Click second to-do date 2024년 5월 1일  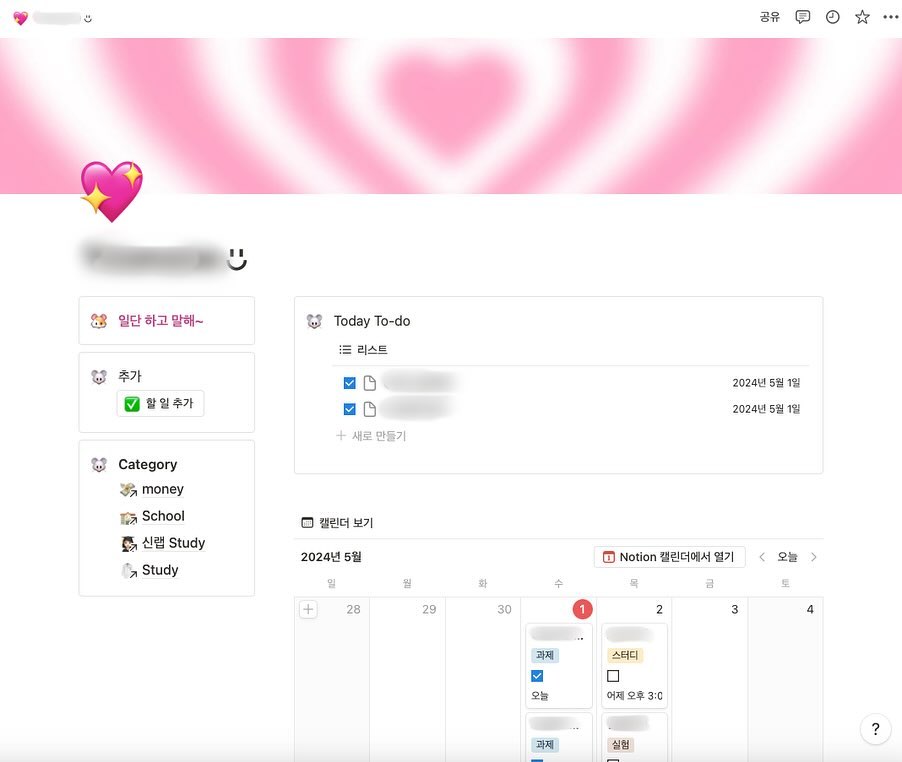tap(766, 409)
